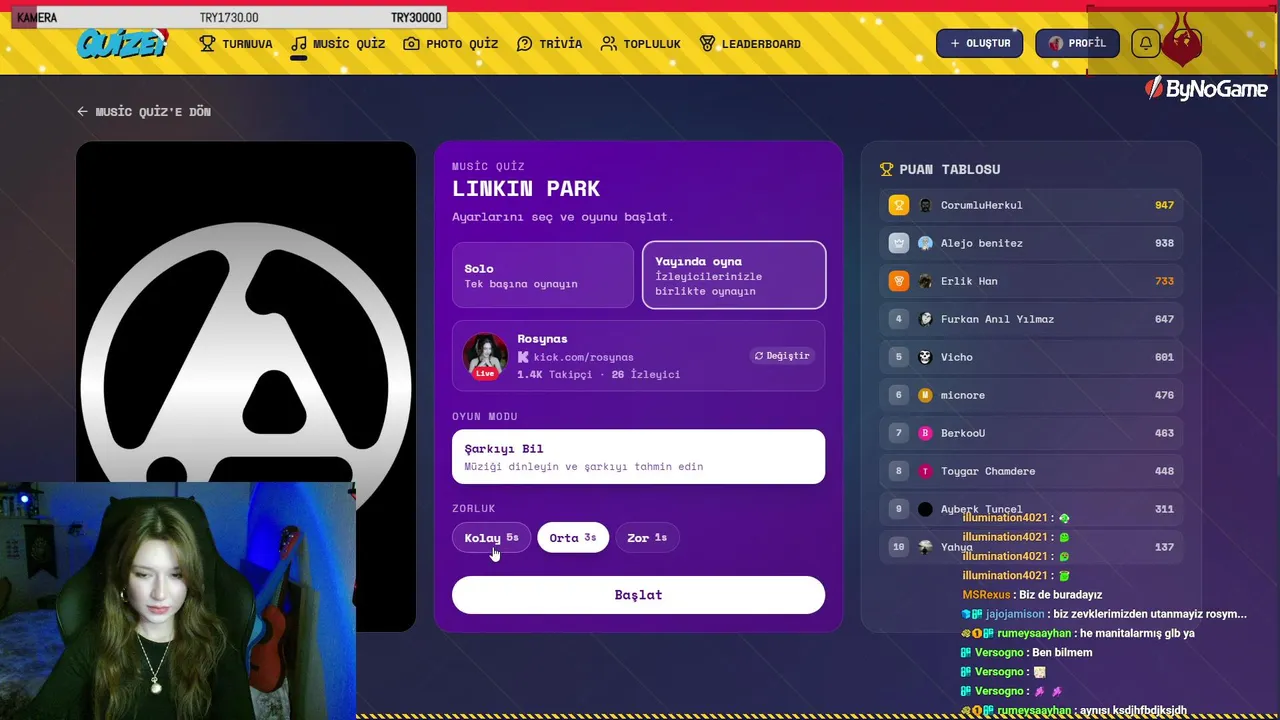This screenshot has width=1280, height=720.
Task: Select Şarkıyı Bil game mode
Action: (x=638, y=457)
